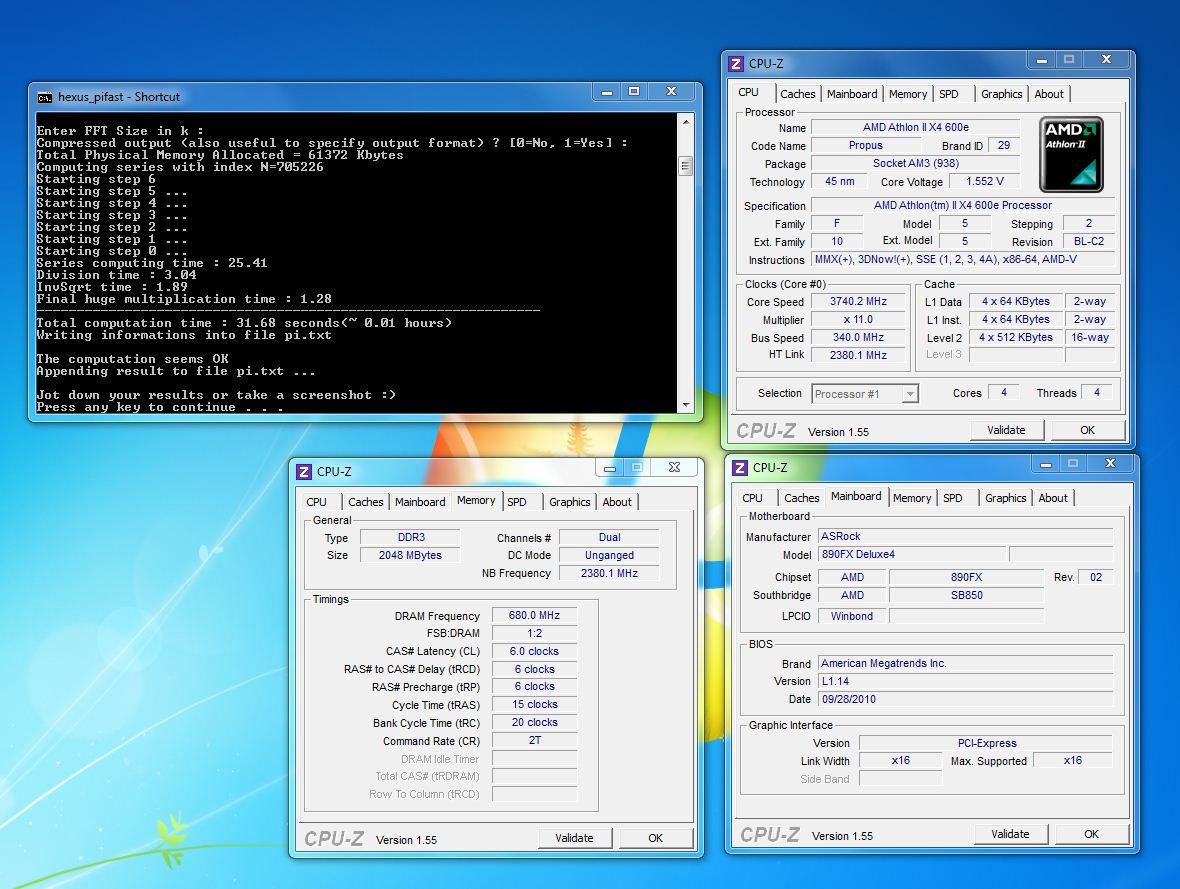This screenshot has width=1180, height=889.
Task: Click the memory Size value 2048 MBytes
Action: pos(411,556)
